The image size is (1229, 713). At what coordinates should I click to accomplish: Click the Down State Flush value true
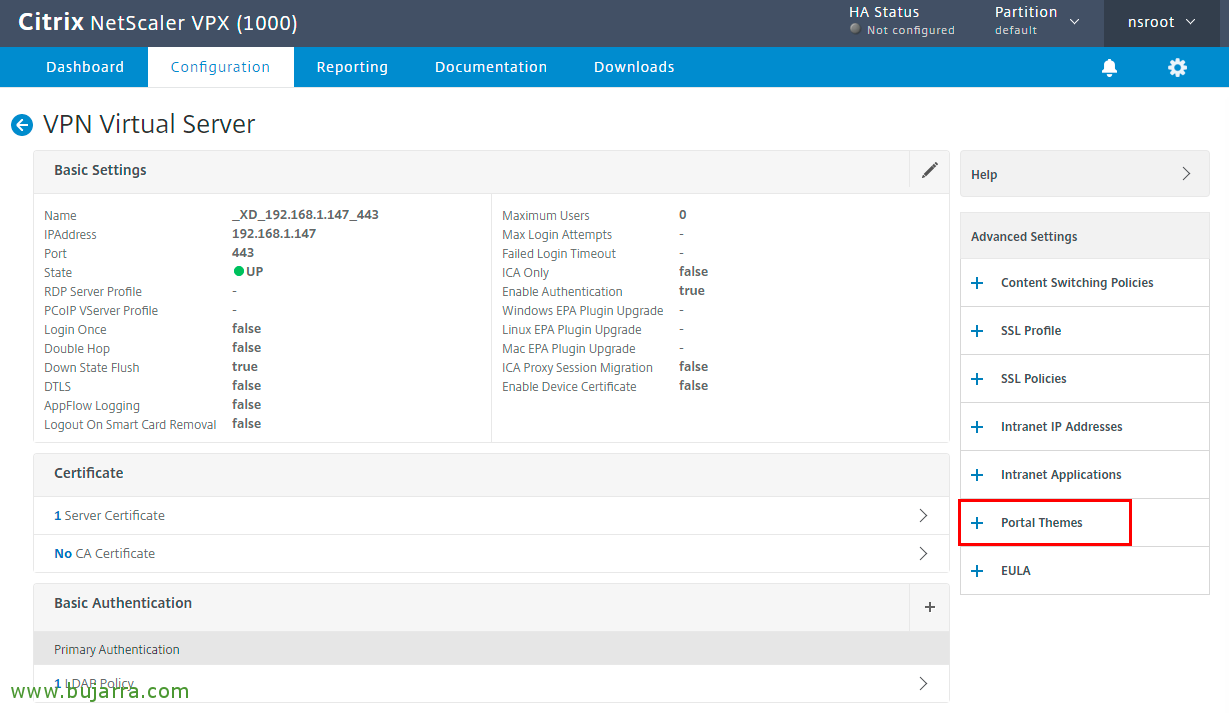[245, 367]
